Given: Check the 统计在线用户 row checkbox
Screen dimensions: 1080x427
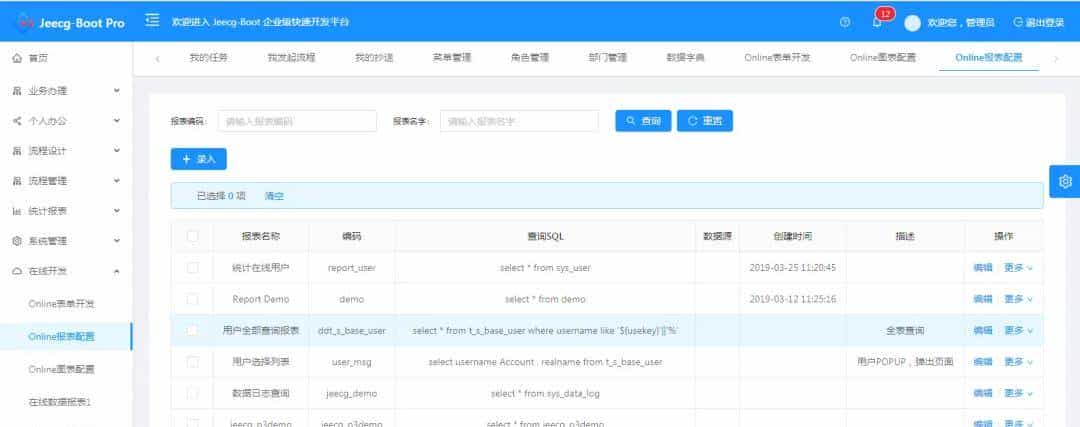Looking at the screenshot, I should (x=192, y=268).
